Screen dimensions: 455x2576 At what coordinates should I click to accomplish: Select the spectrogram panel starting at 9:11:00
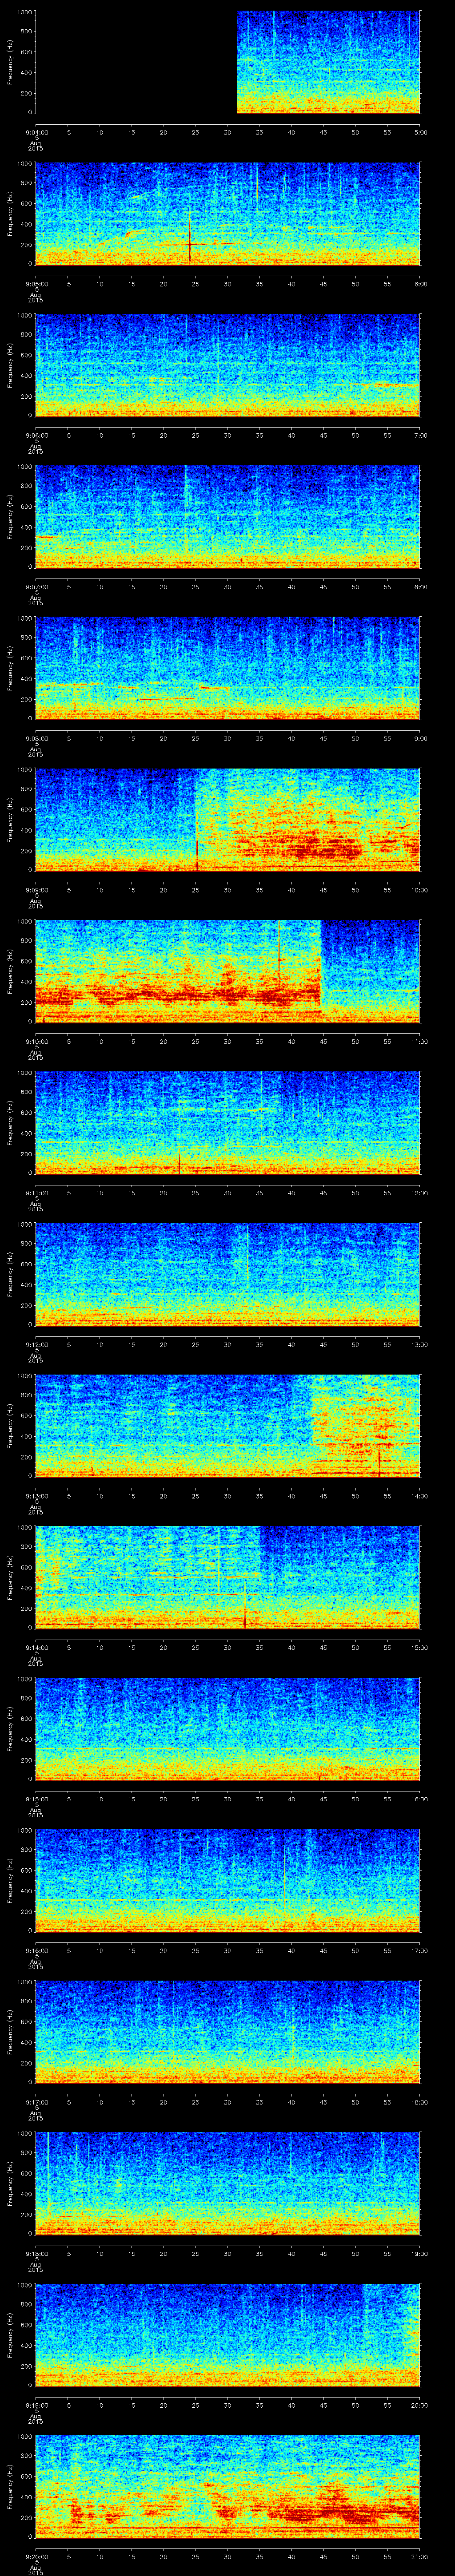pos(228,1122)
